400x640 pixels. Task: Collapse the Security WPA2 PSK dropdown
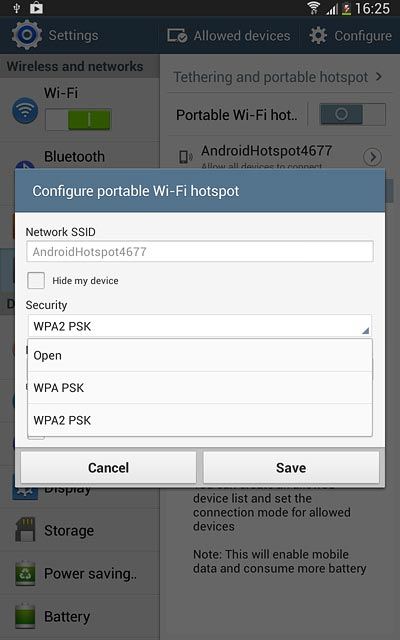[200, 326]
